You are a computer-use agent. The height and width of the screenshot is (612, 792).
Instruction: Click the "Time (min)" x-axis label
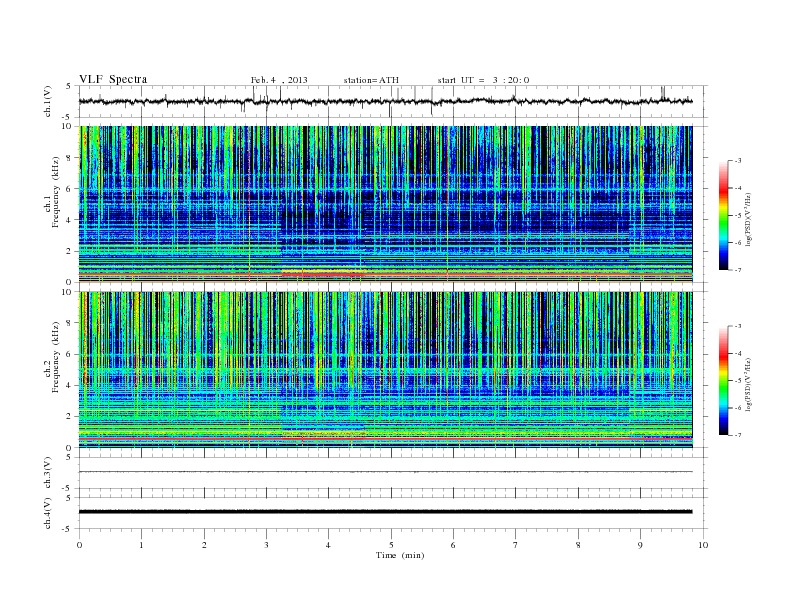[x=400, y=555]
